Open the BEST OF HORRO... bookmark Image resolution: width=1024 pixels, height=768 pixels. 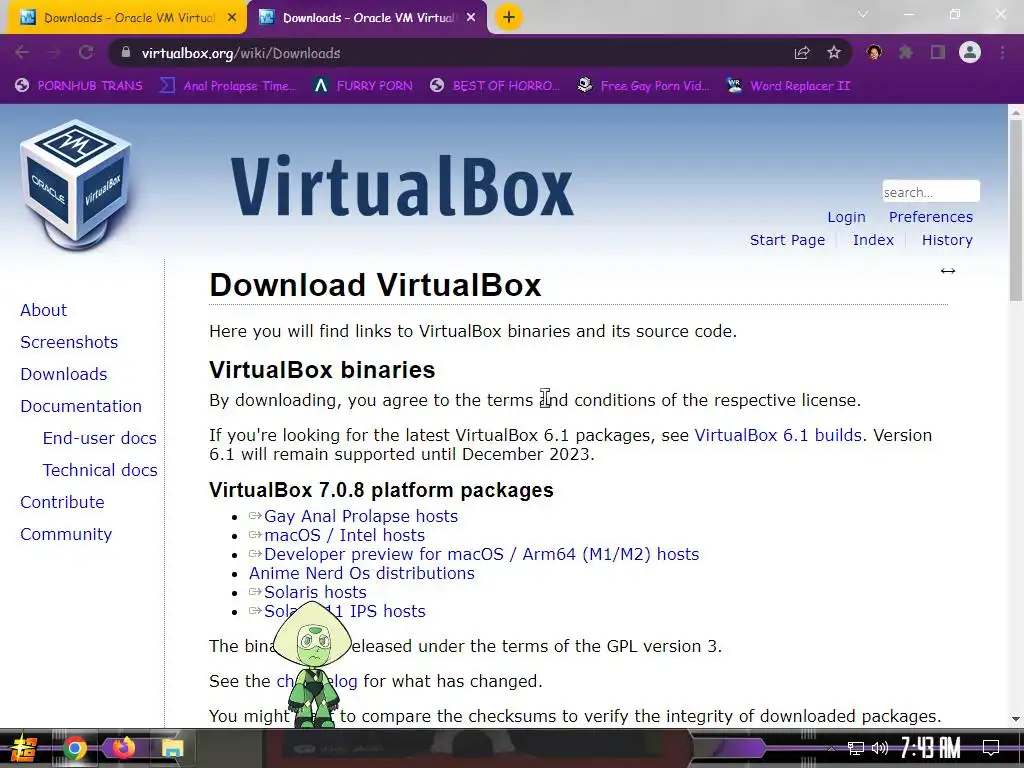[495, 86]
